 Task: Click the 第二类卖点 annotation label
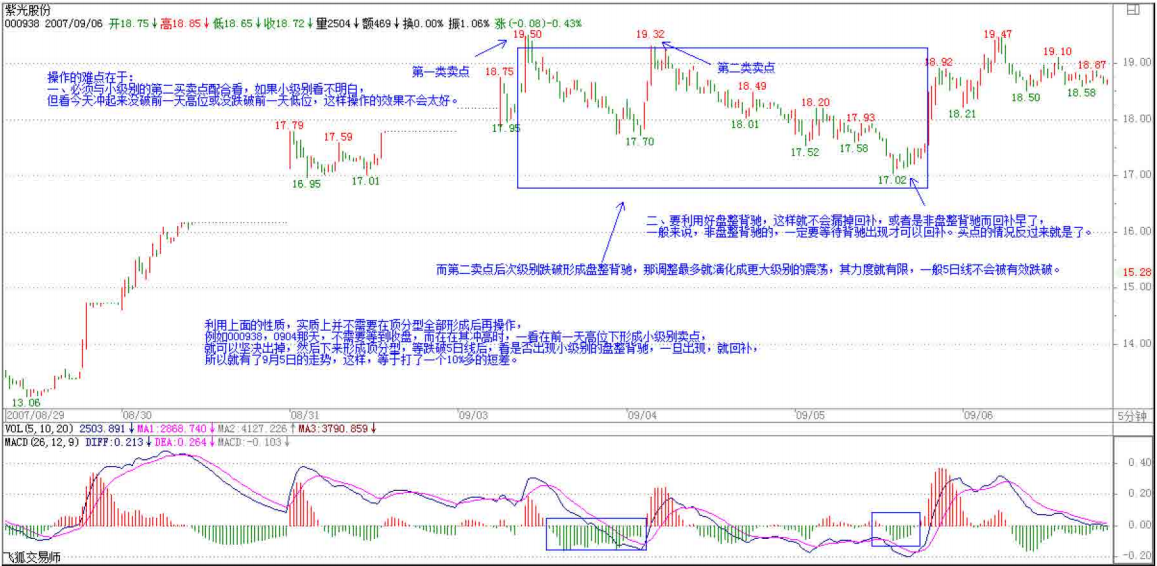(x=746, y=67)
